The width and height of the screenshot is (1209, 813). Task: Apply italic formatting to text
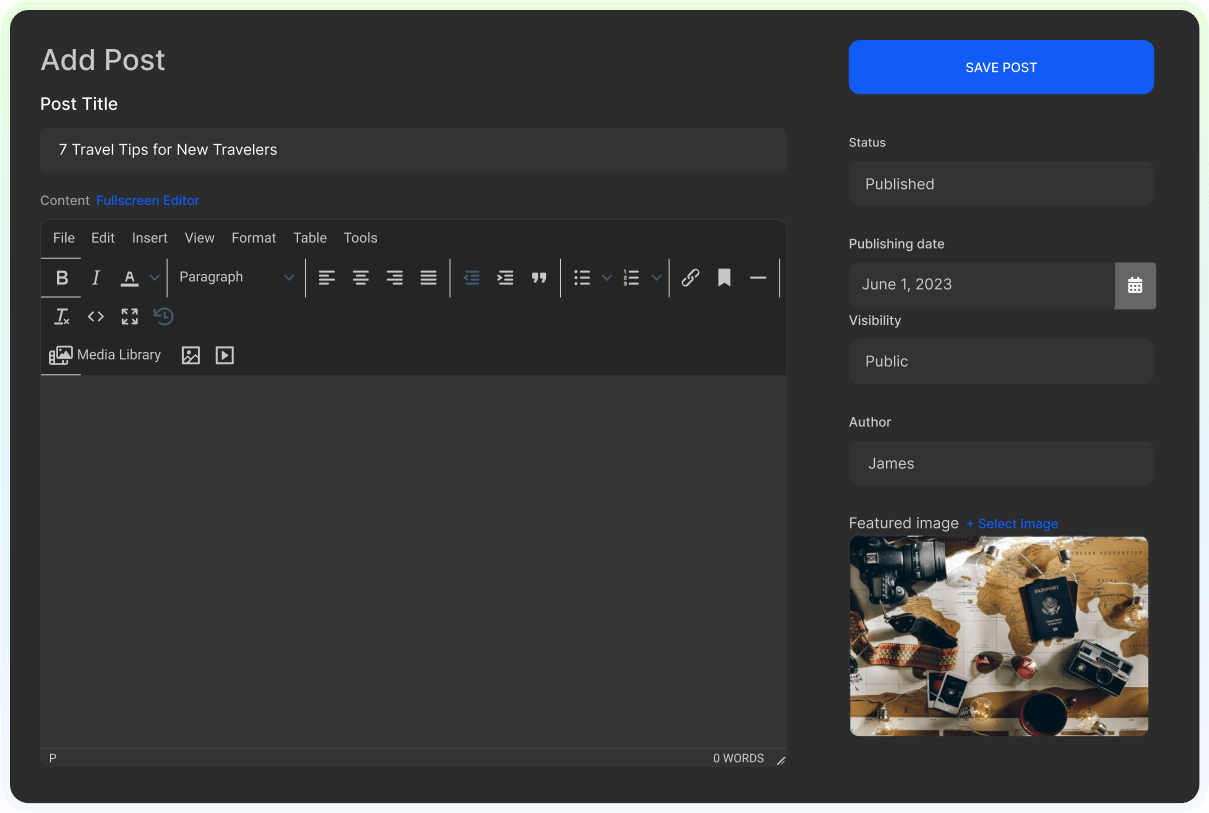96,278
